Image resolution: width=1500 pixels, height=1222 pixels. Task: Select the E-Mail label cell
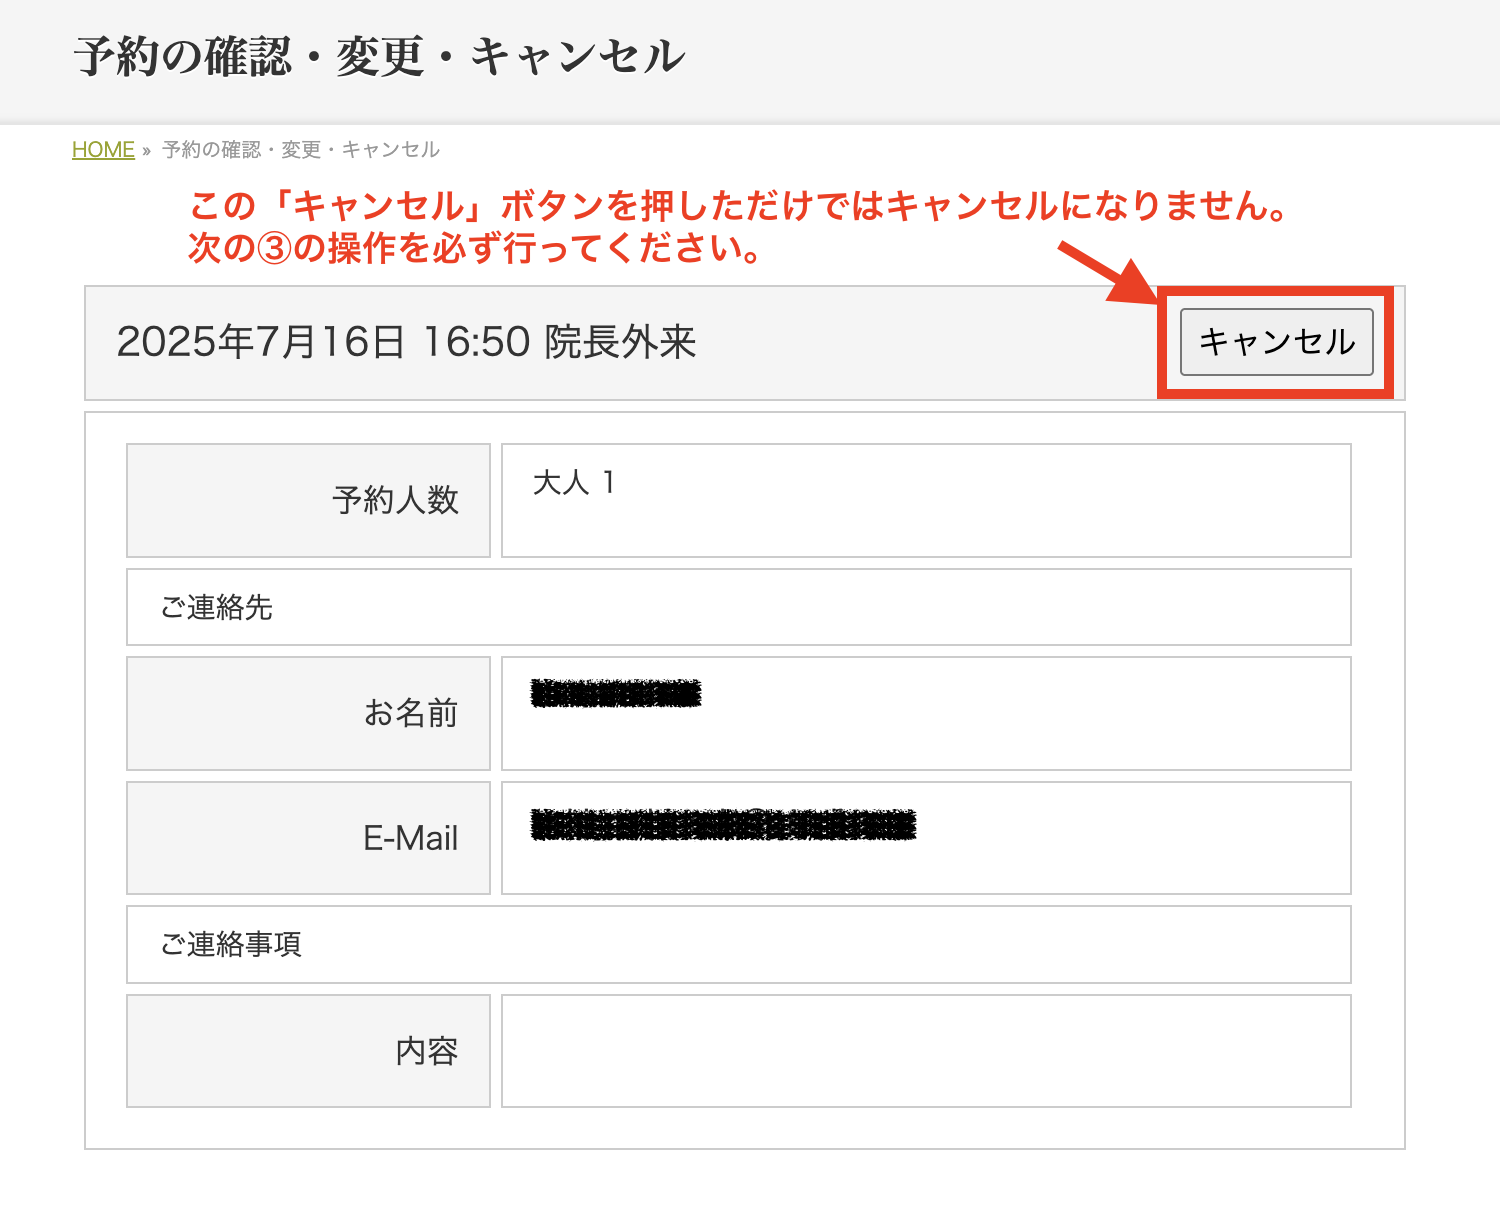[308, 838]
